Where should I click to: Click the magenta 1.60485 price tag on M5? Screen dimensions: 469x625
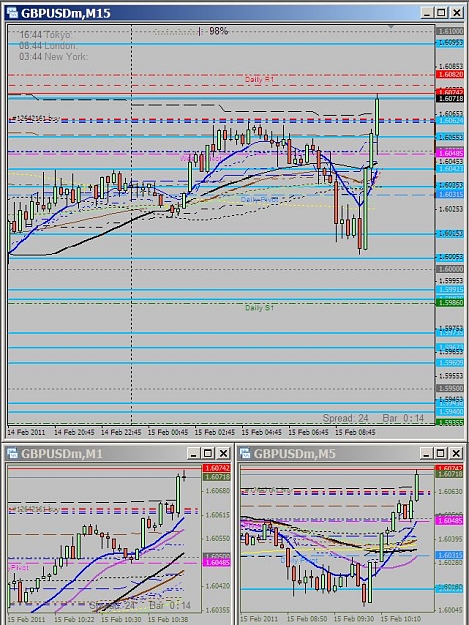450,521
